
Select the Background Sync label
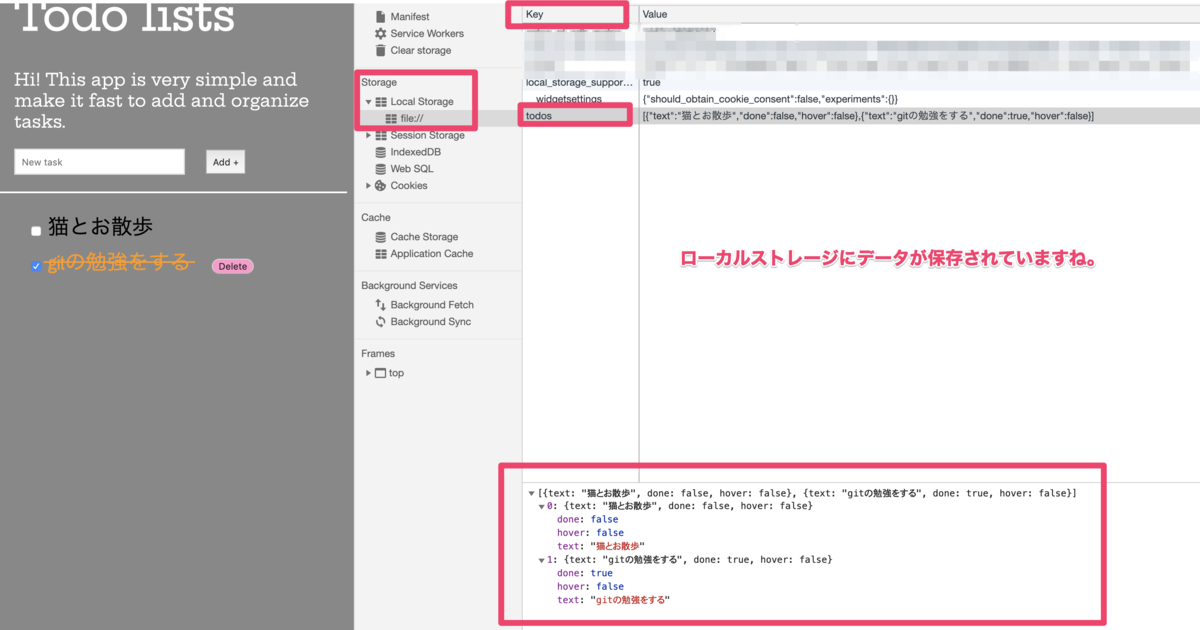pyautogui.click(x=431, y=322)
